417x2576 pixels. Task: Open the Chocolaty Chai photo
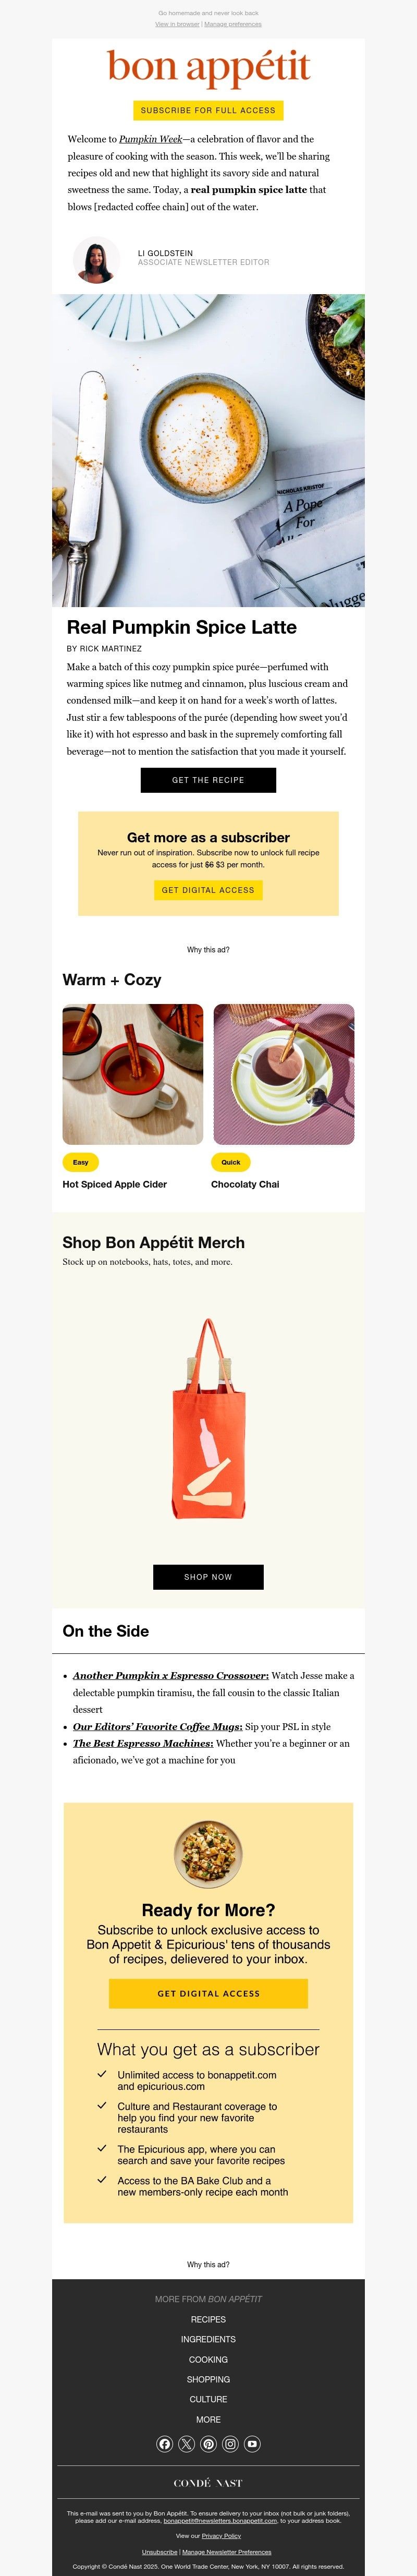coord(284,1074)
